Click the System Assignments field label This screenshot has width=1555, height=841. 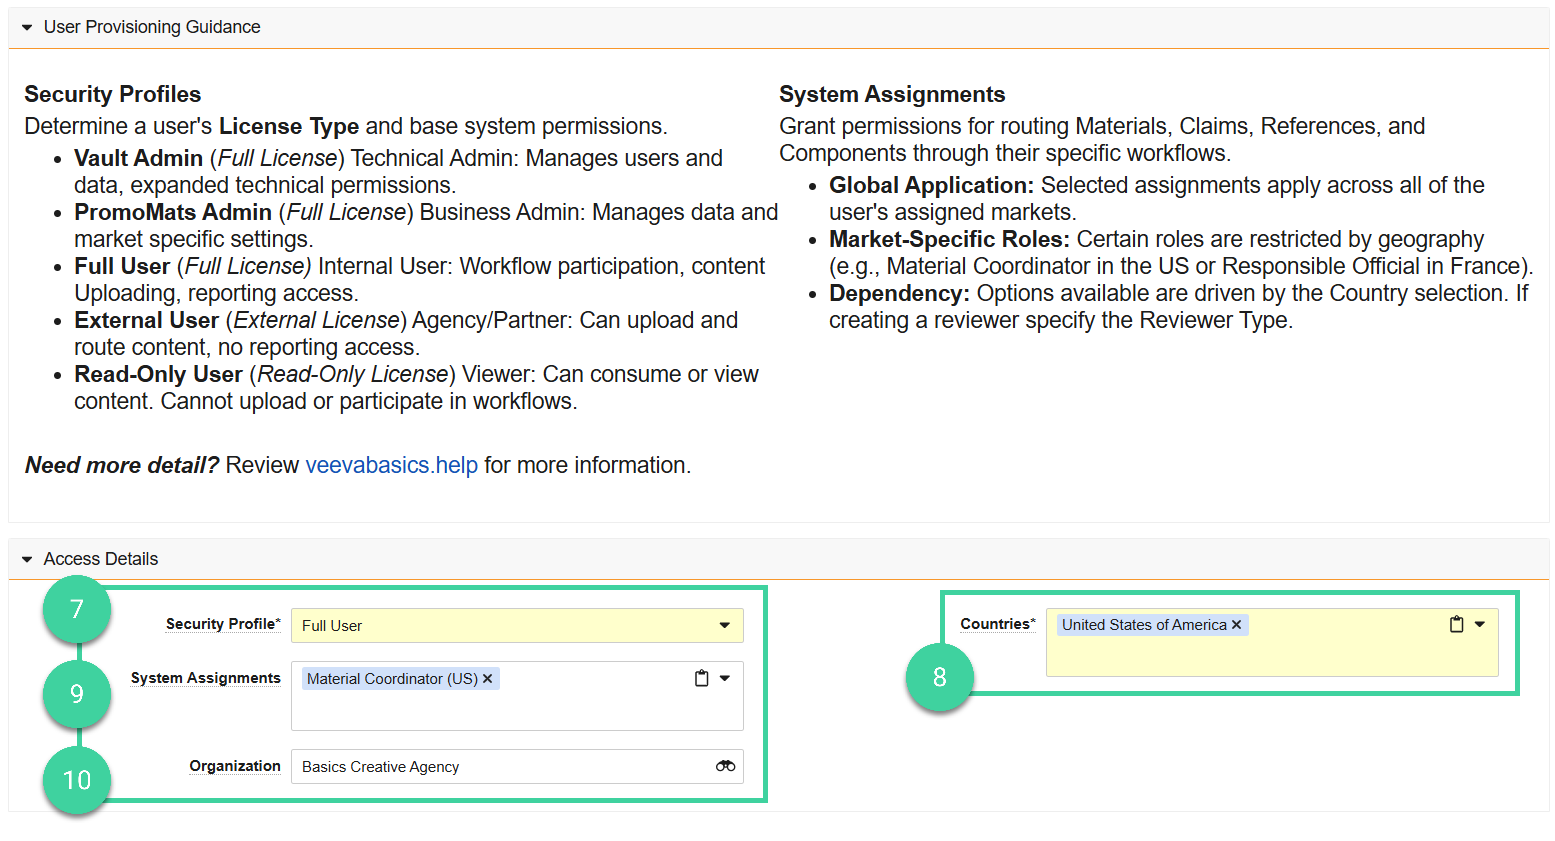tap(205, 678)
